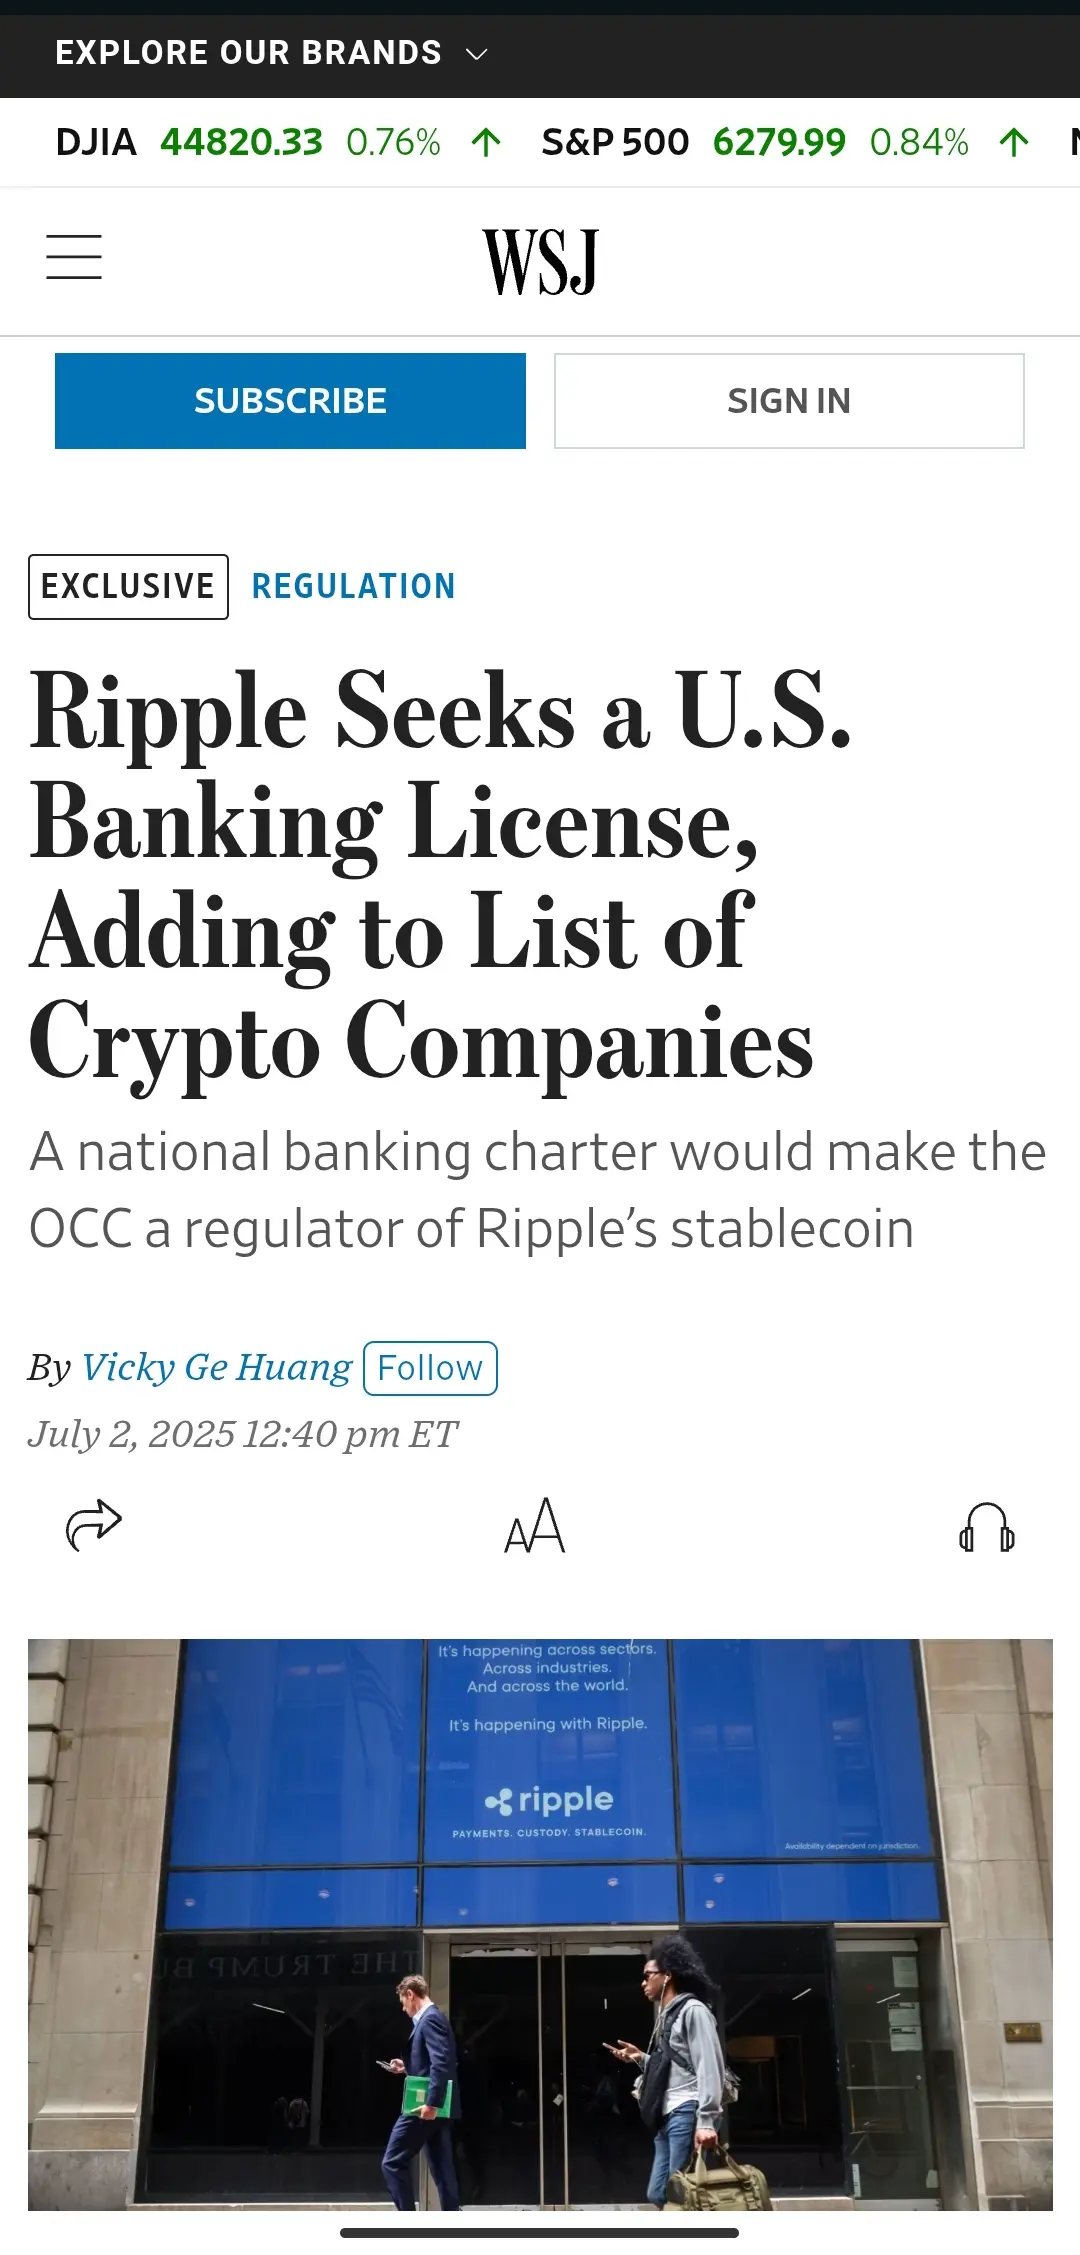Viewport: 1080px width, 2255px height.
Task: Click the Exclusive label tag
Action: pyautogui.click(x=128, y=587)
